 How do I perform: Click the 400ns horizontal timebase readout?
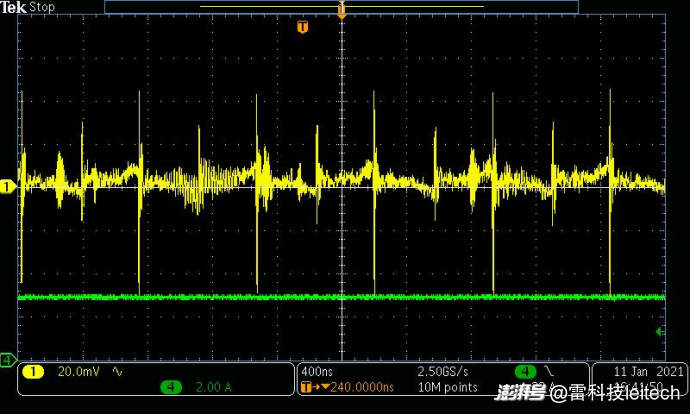320,372
